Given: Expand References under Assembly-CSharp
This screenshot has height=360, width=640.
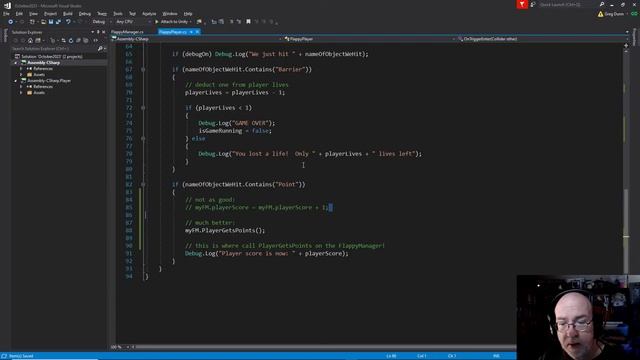Looking at the screenshot, I should pos(21,69).
